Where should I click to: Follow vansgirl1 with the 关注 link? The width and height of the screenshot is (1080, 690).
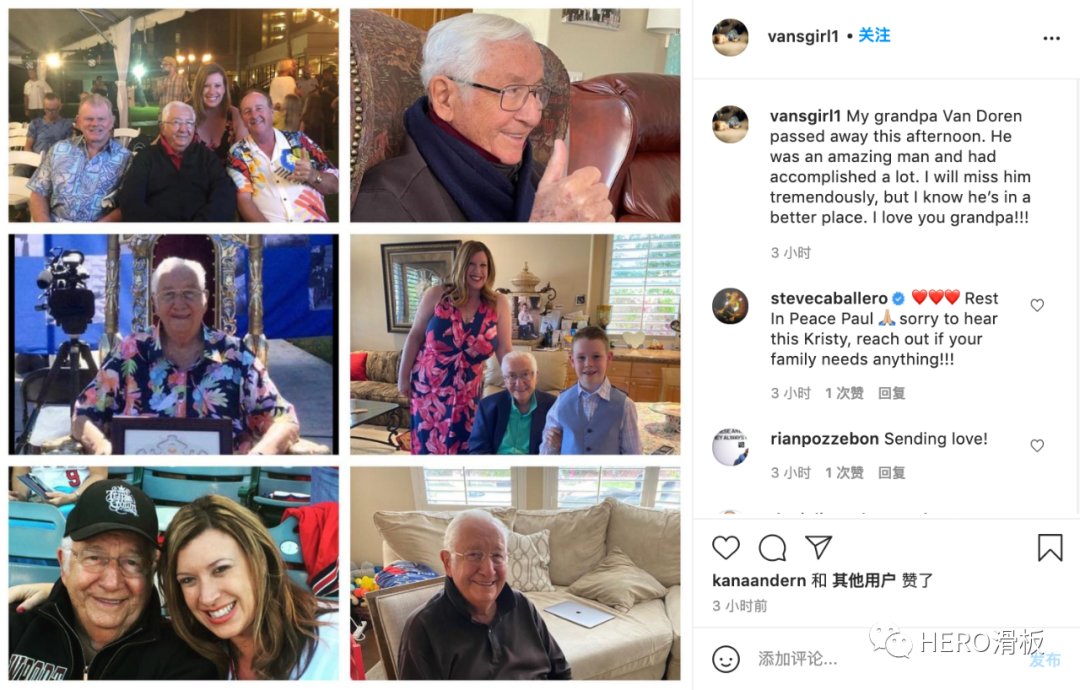[x=874, y=35]
